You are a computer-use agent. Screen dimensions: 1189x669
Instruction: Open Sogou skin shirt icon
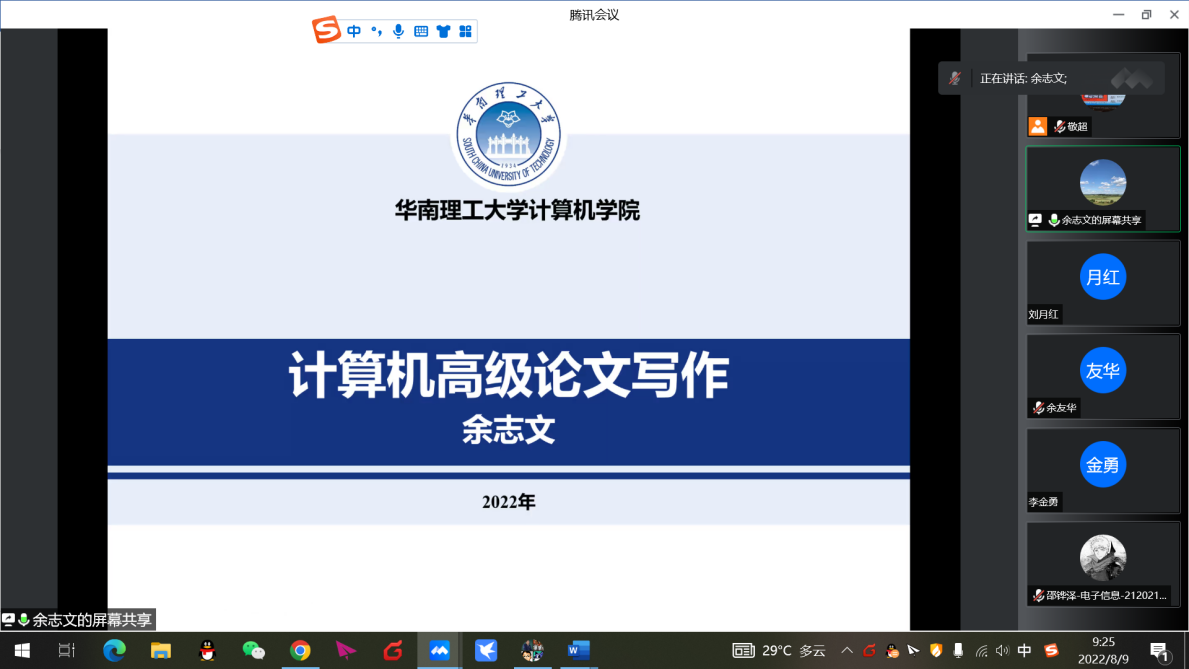tap(443, 32)
